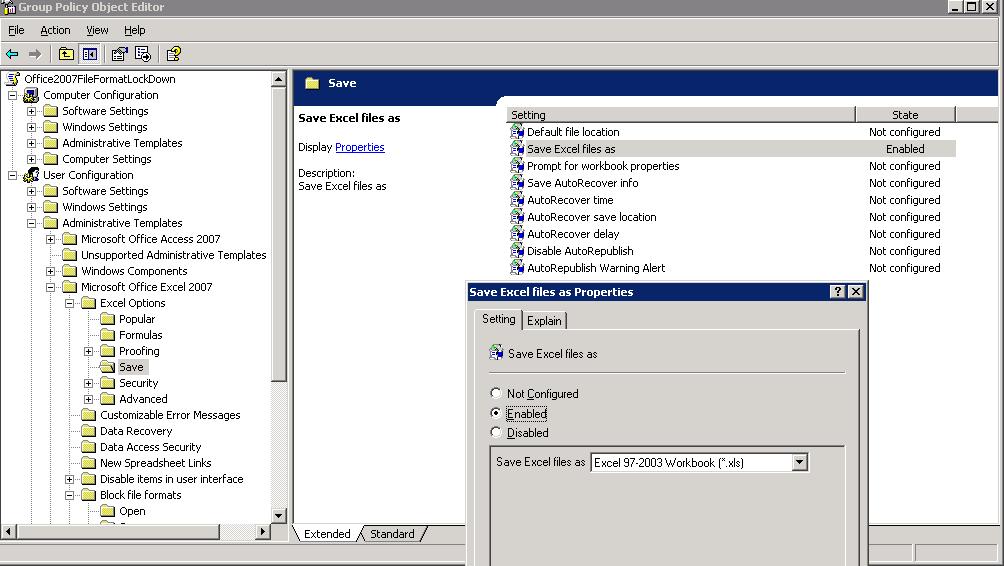1004x566 pixels.
Task: Click the policy icon beside dialog setting name
Action: click(x=496, y=352)
